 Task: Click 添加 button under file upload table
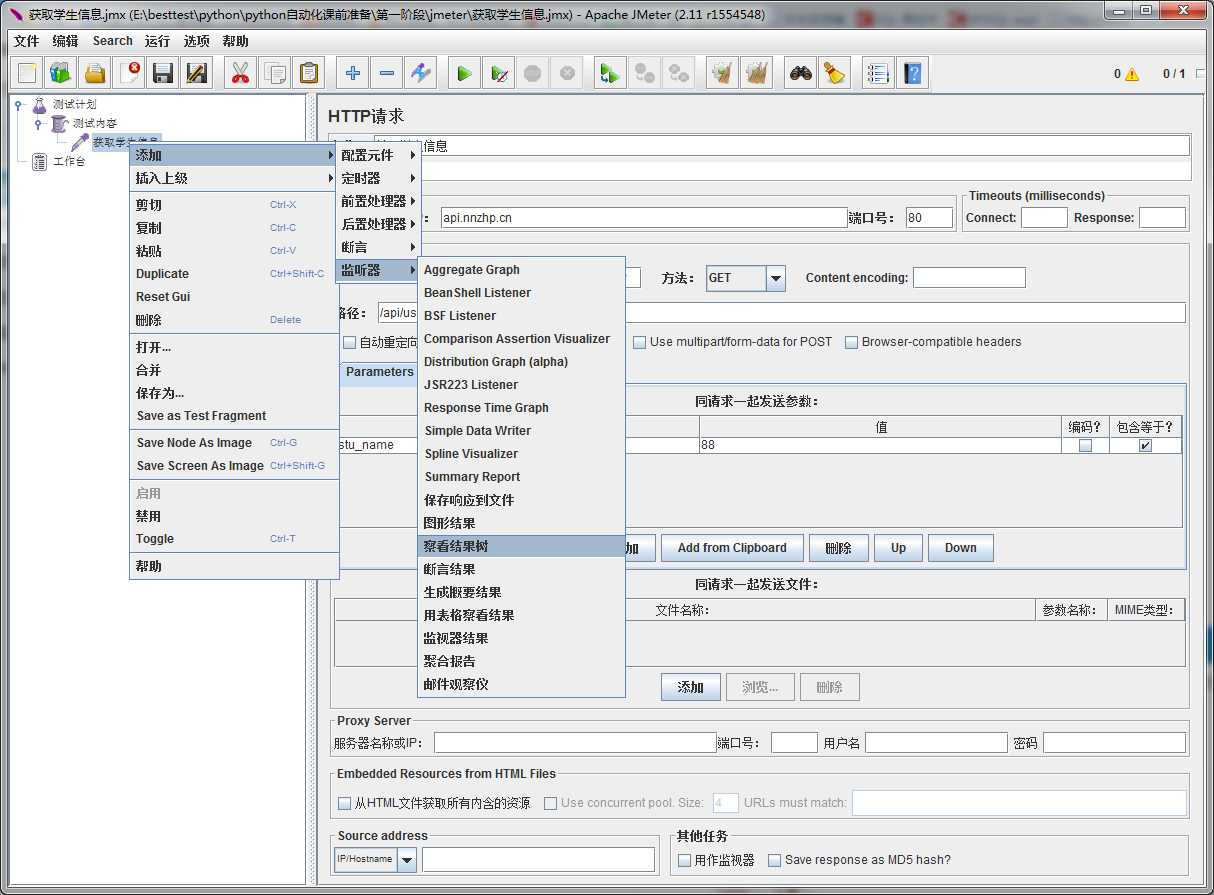(691, 687)
